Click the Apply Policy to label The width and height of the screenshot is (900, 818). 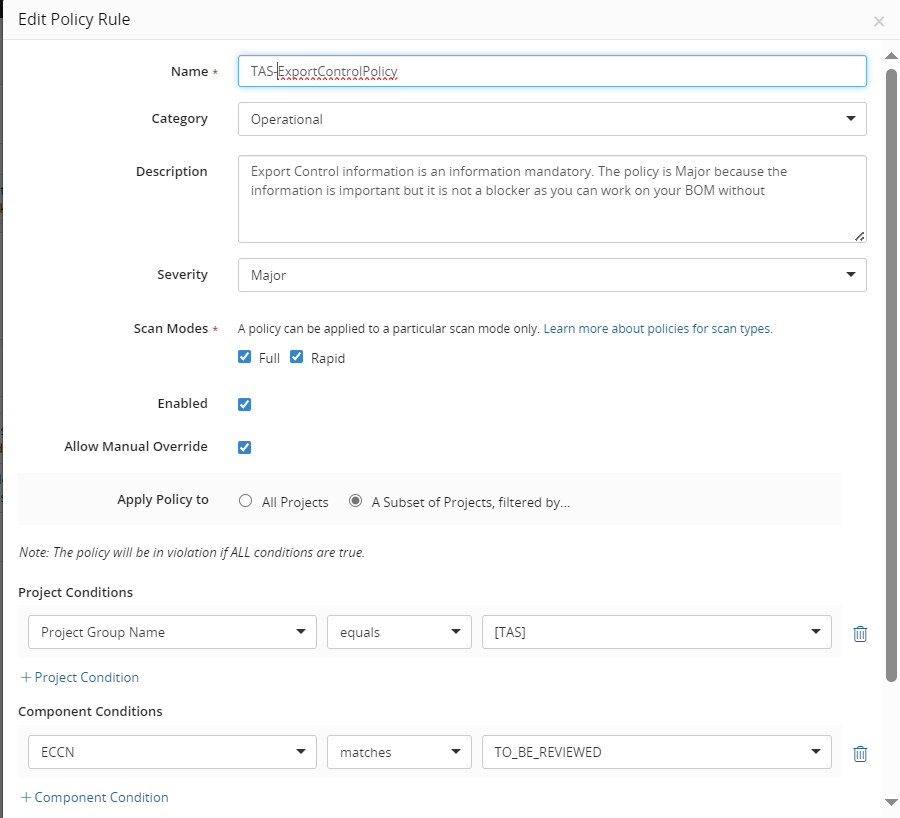tap(163, 499)
